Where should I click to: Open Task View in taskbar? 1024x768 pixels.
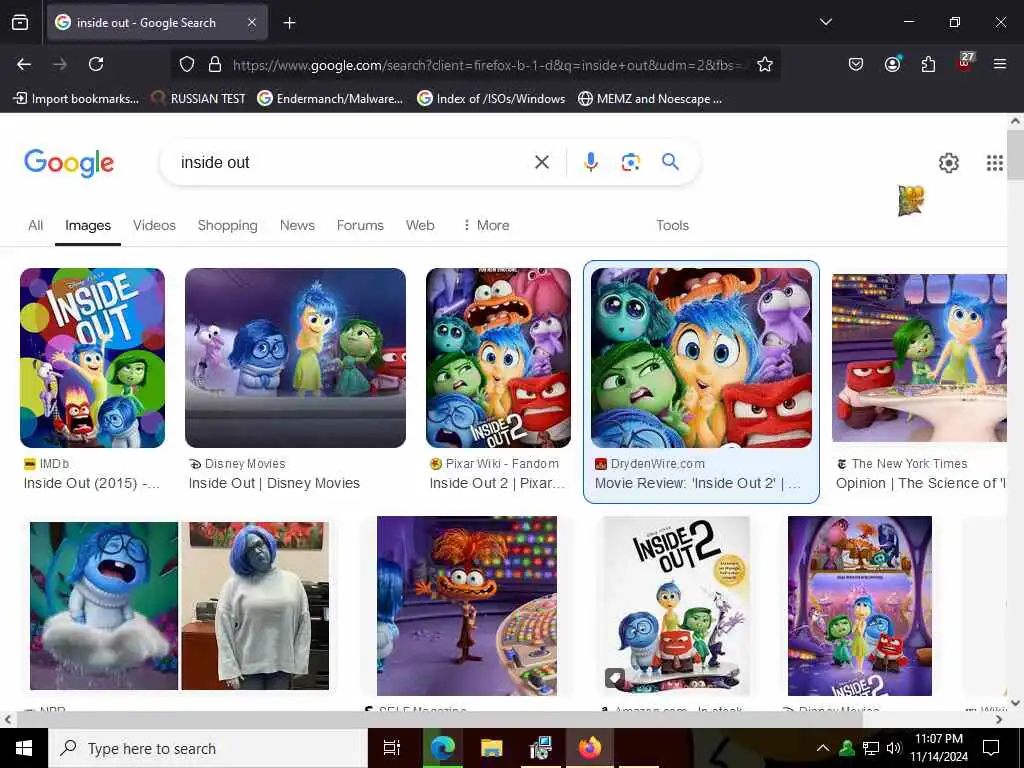[392, 748]
